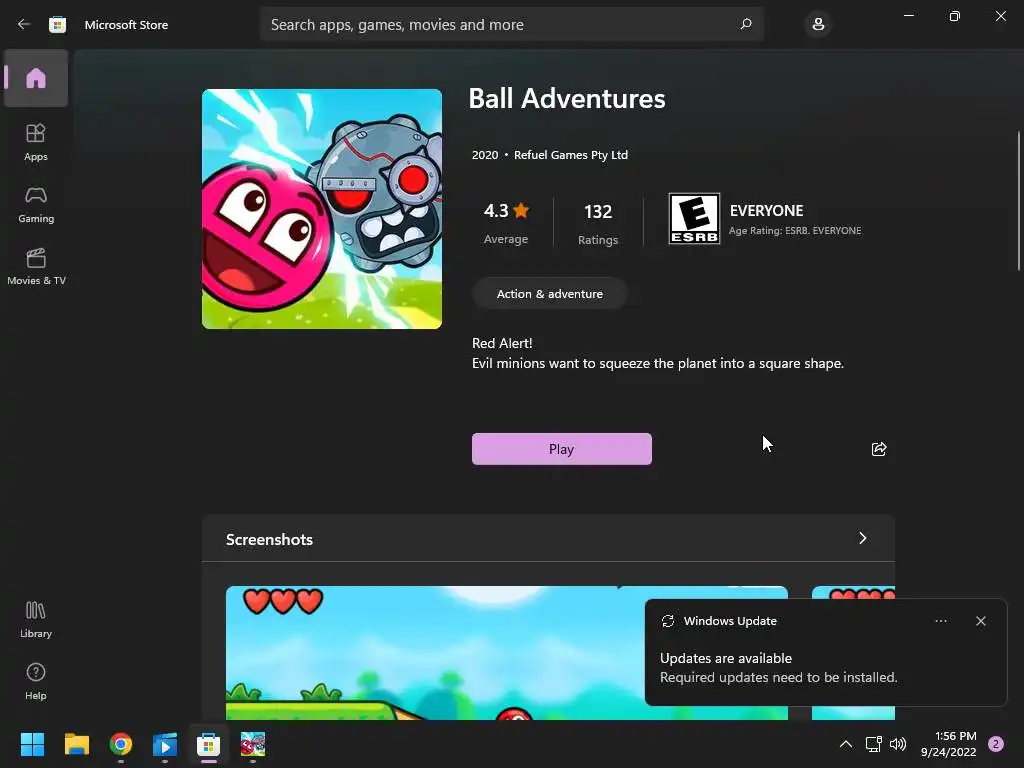Viewport: 1024px width, 768px height.
Task: Open notification center badge
Action: coord(996,744)
